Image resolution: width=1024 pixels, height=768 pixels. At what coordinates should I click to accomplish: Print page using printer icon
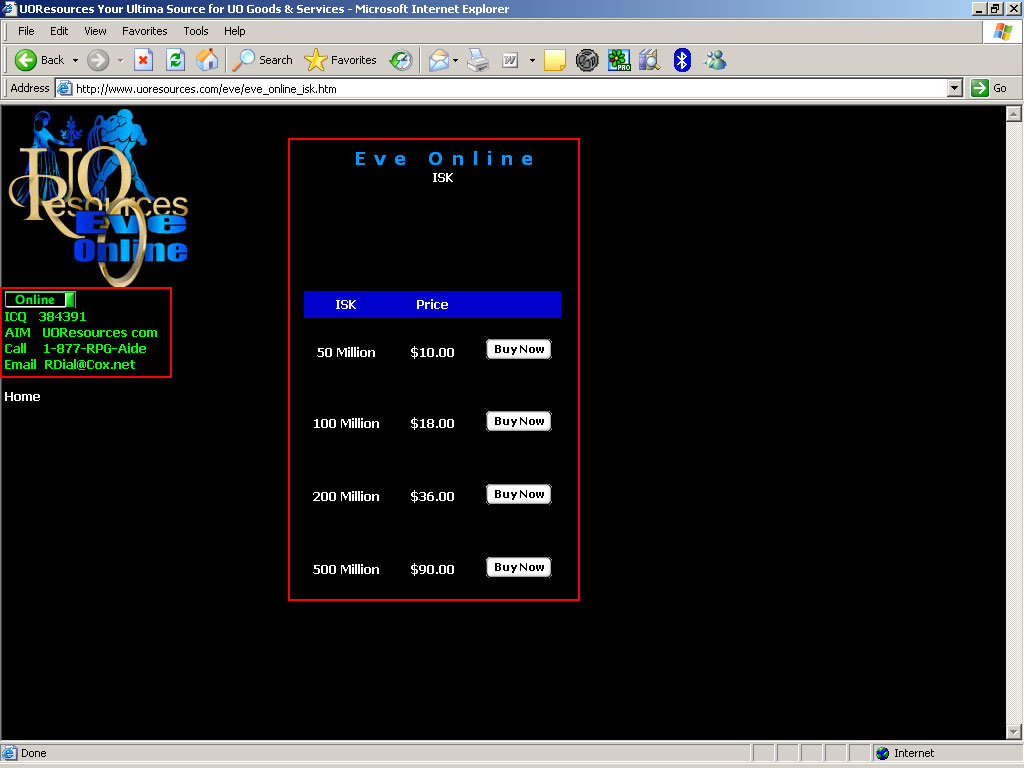478,60
